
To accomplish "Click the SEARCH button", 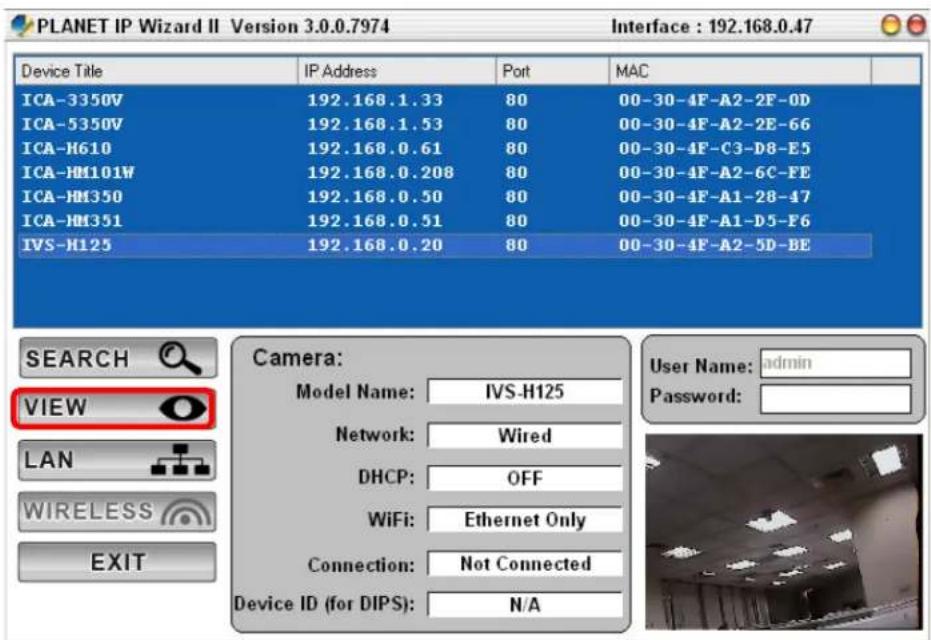I will 118,358.
